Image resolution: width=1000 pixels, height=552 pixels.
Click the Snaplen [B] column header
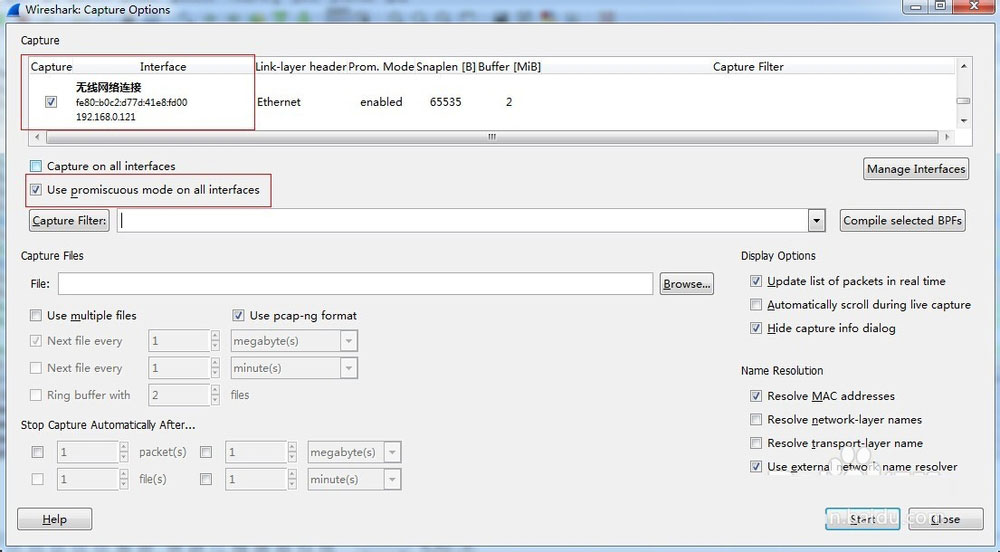point(446,67)
